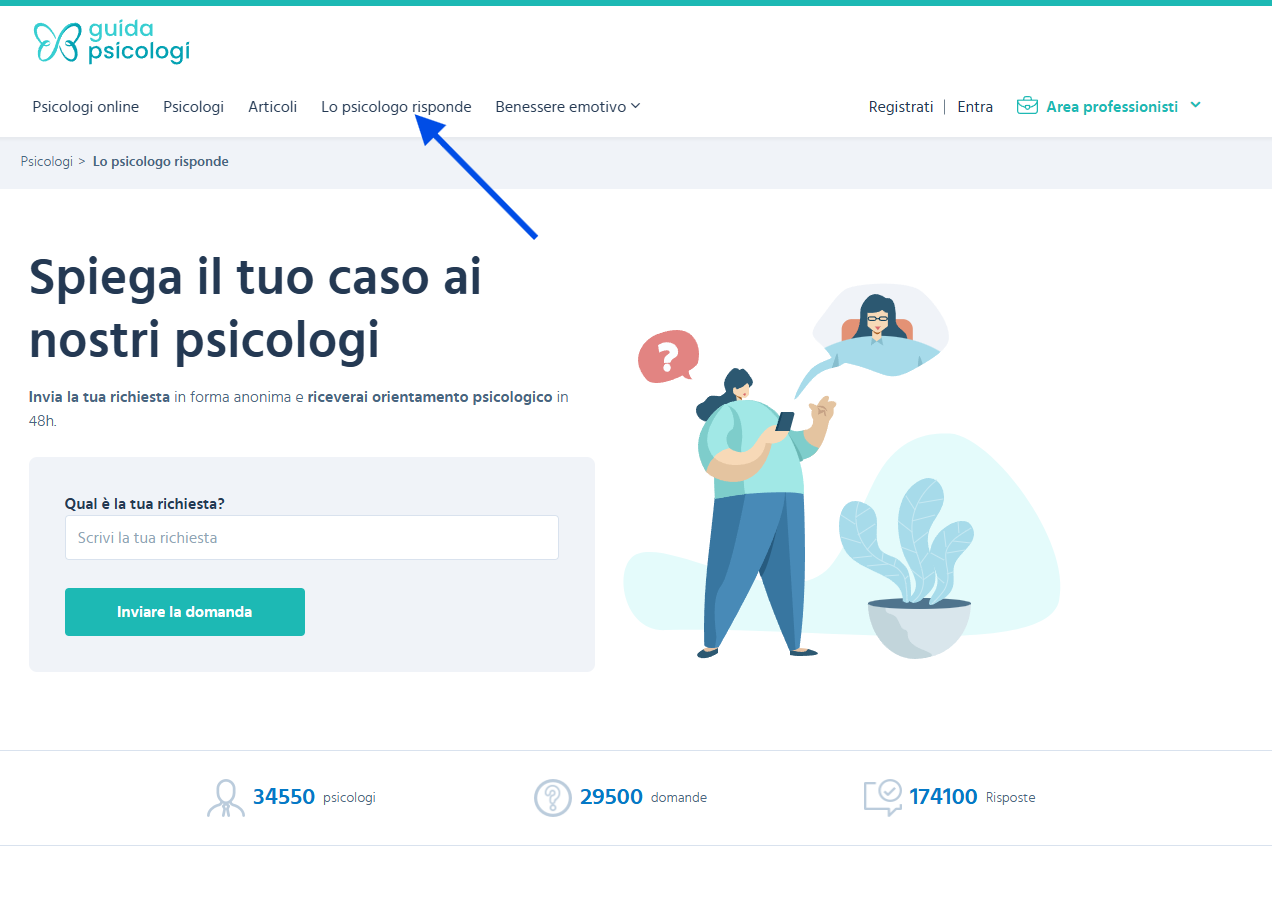The width and height of the screenshot is (1272, 898).
Task: Click the Psicologi breadcrumb link
Action: (x=47, y=161)
